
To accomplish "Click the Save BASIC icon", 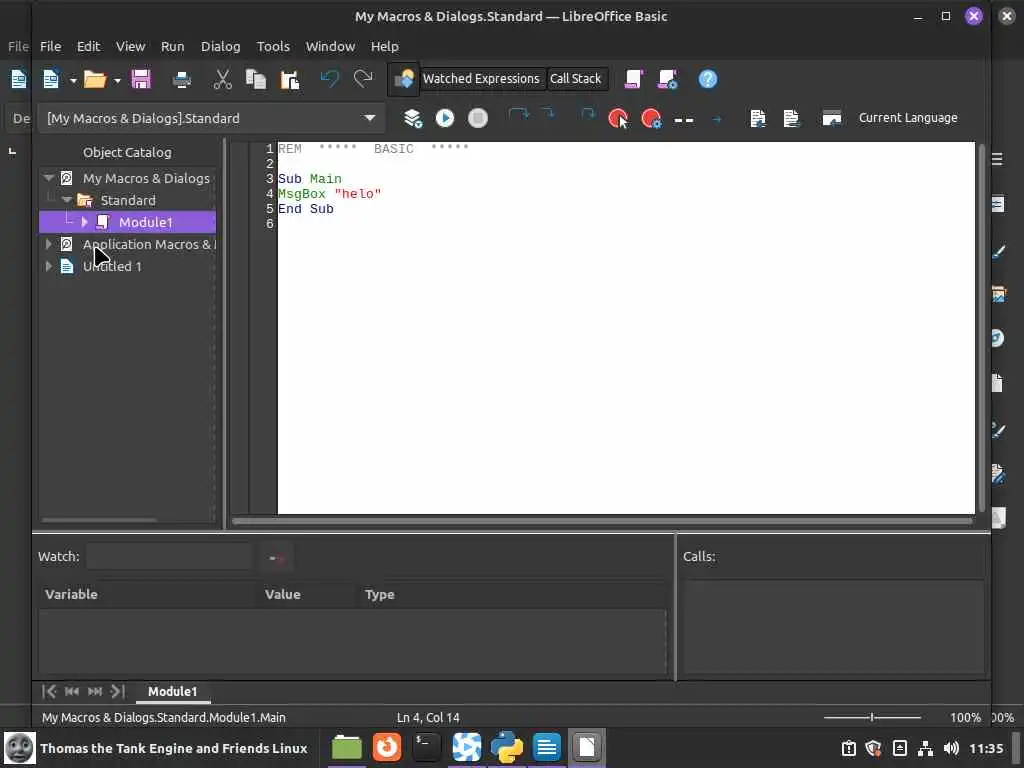I will pos(791,118).
